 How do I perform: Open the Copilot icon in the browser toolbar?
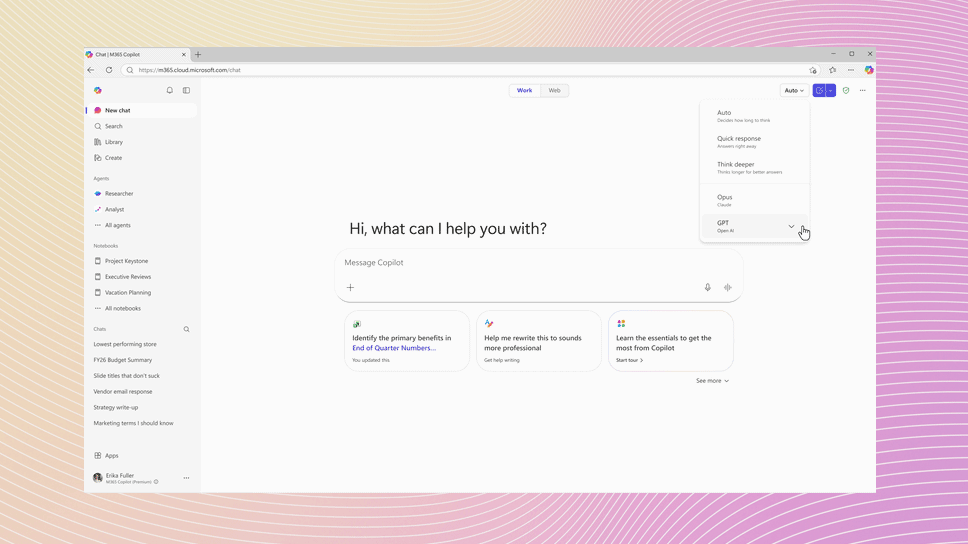pos(869,70)
